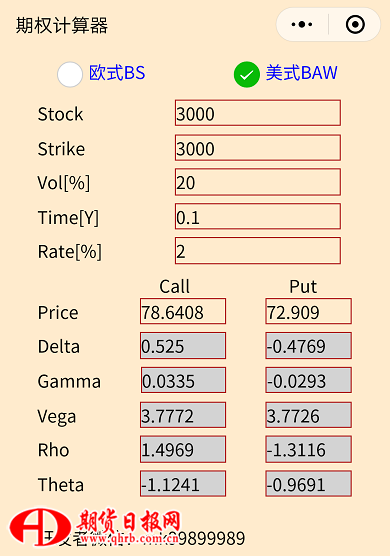This screenshot has width=390, height=556.
Task: Open the mini program three-dot menu
Action: (302, 24)
